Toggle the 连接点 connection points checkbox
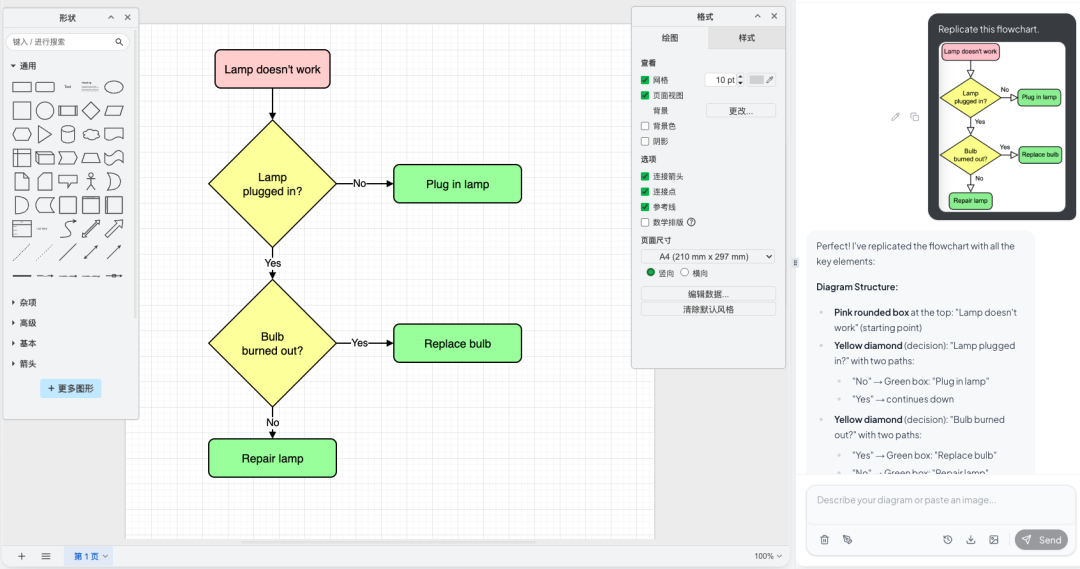The width and height of the screenshot is (1080, 569). [645, 192]
